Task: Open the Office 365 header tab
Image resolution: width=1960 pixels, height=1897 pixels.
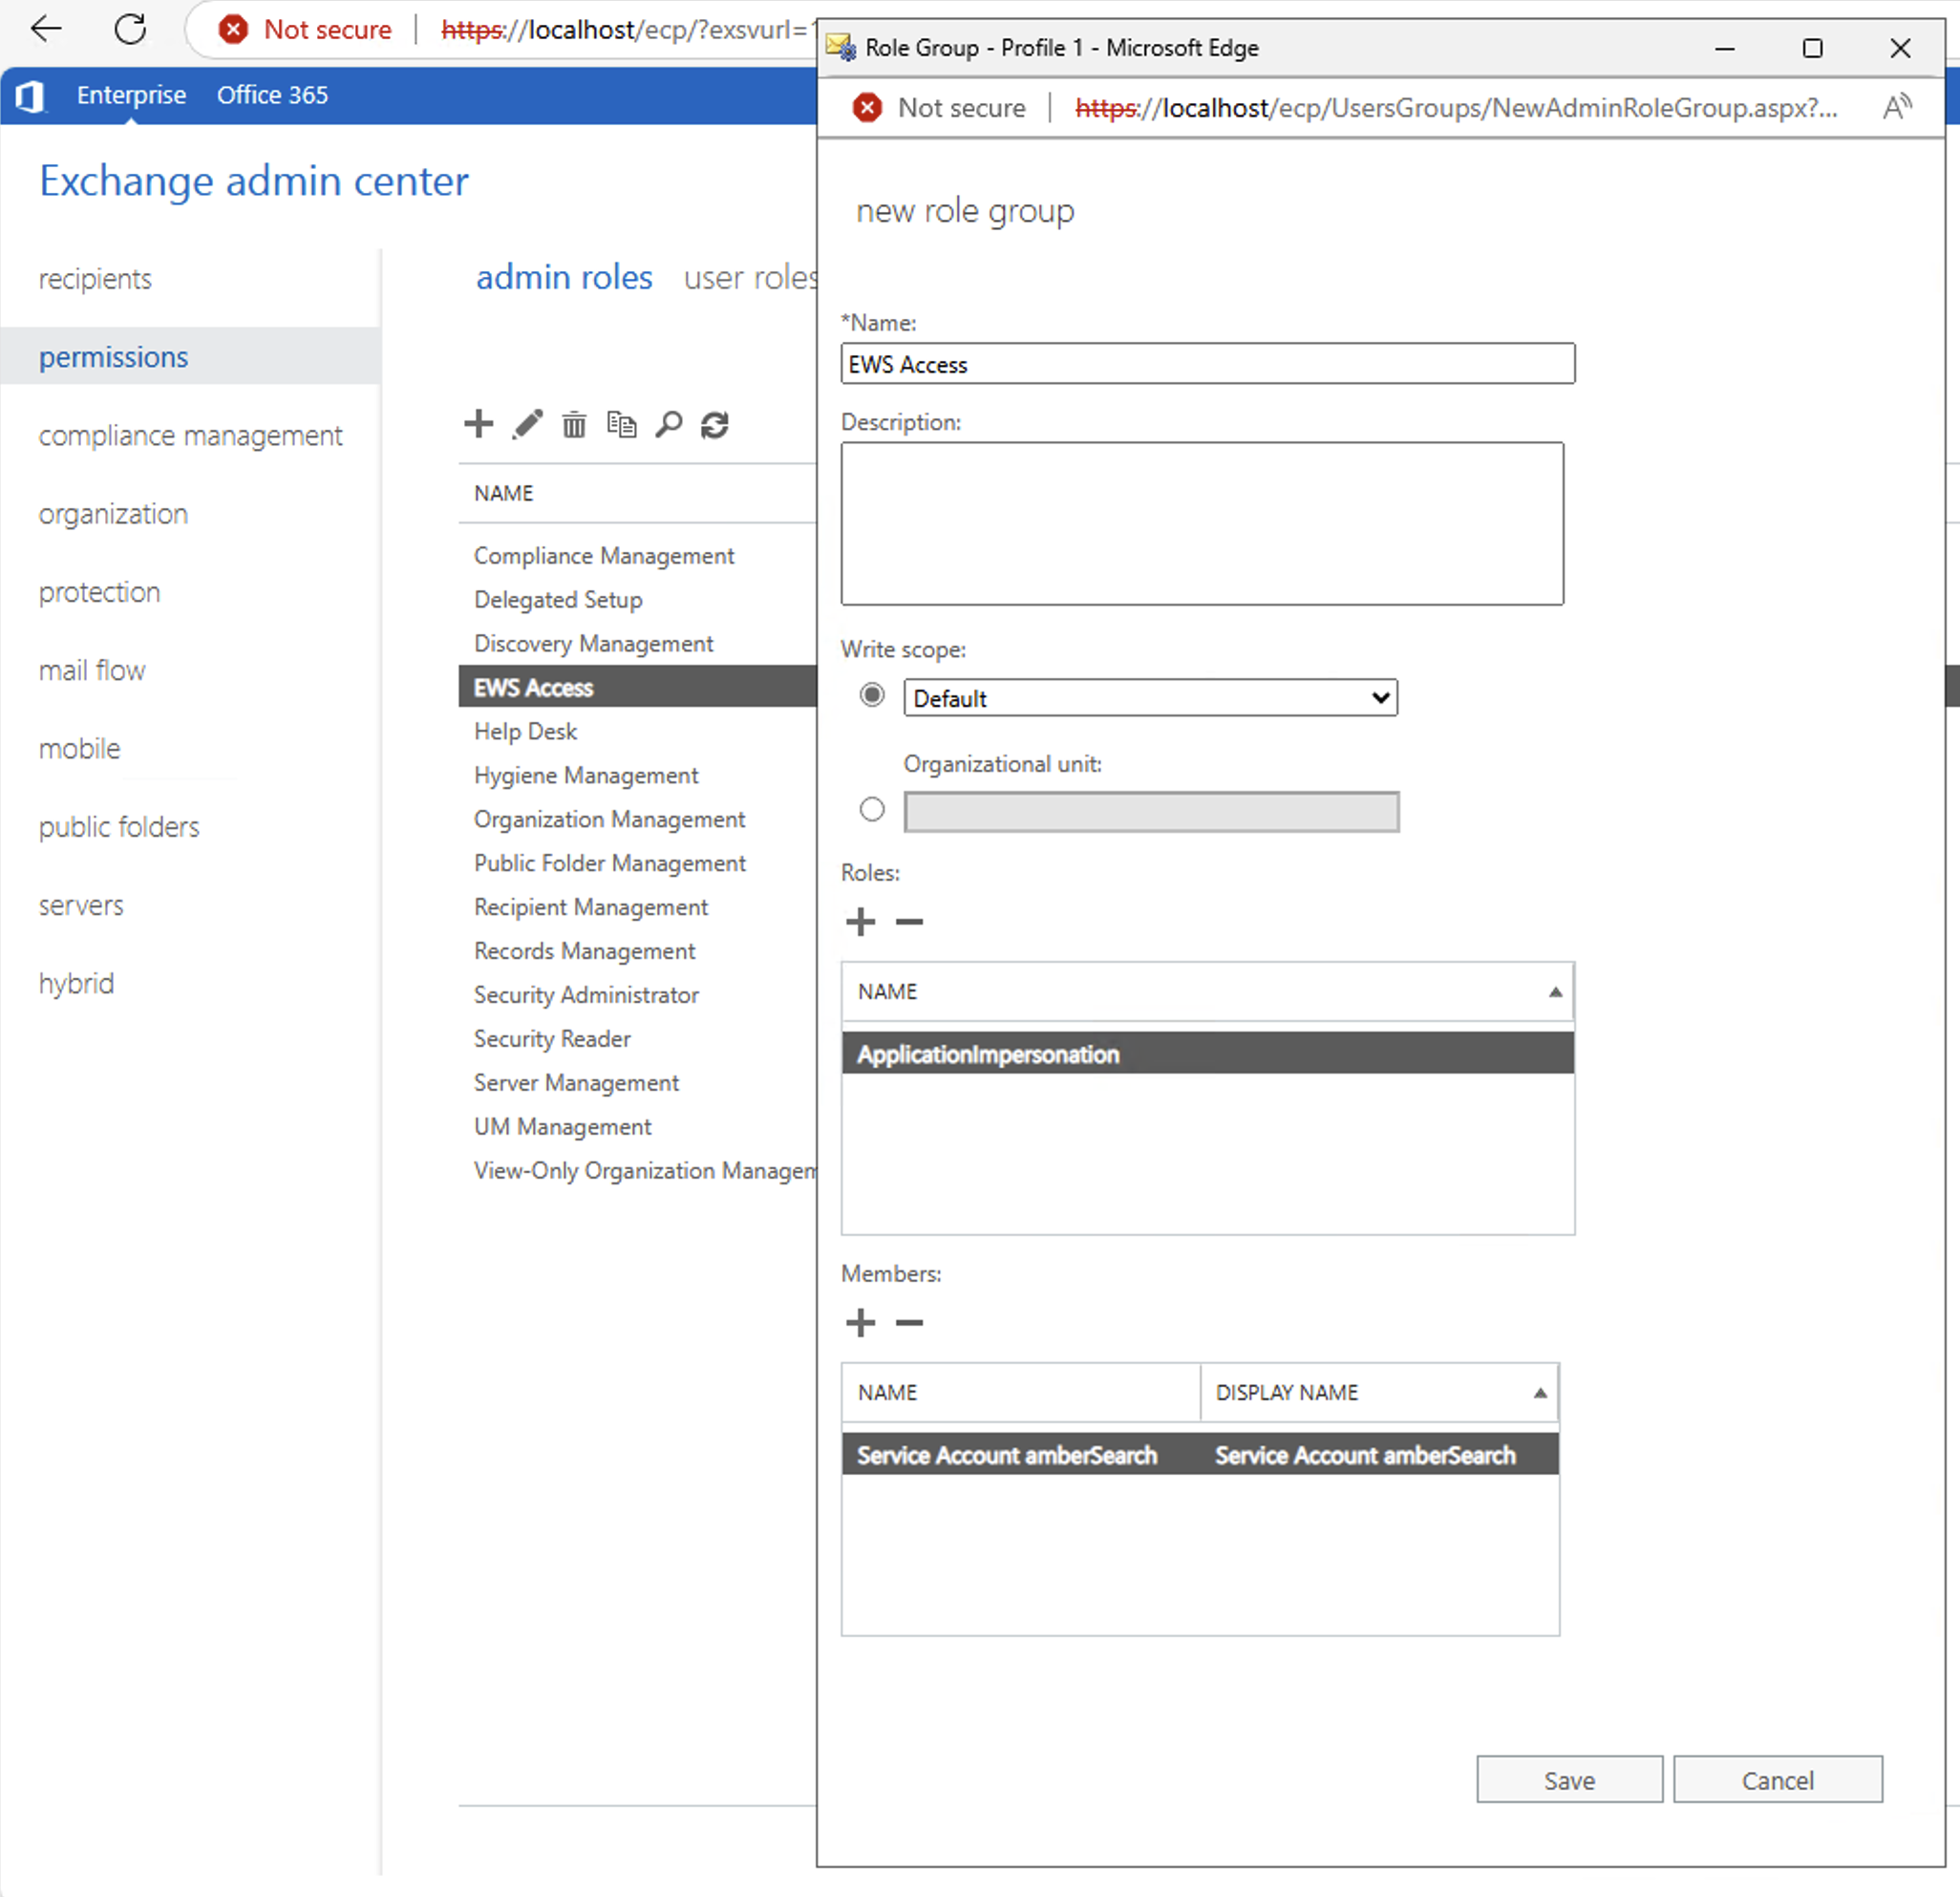Action: [x=272, y=95]
